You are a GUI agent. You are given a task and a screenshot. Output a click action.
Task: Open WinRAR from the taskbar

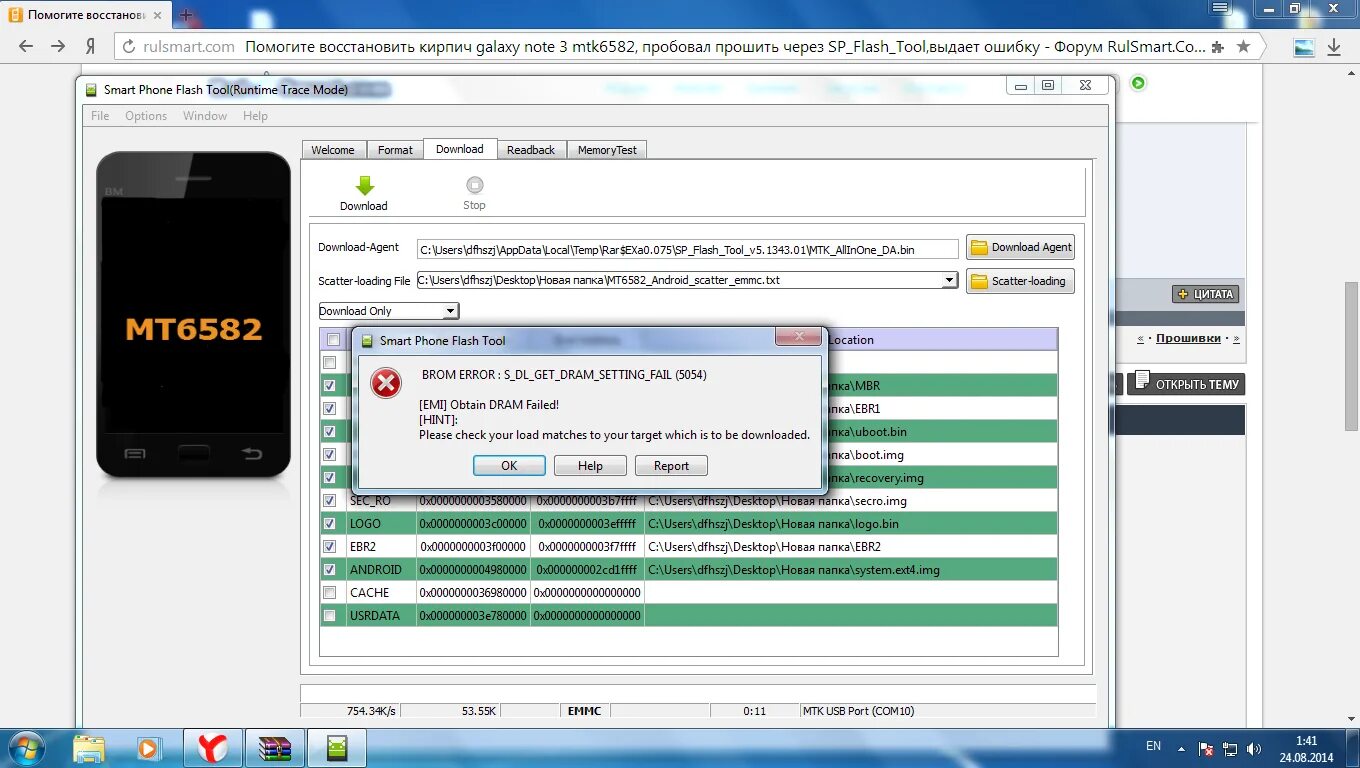click(274, 748)
